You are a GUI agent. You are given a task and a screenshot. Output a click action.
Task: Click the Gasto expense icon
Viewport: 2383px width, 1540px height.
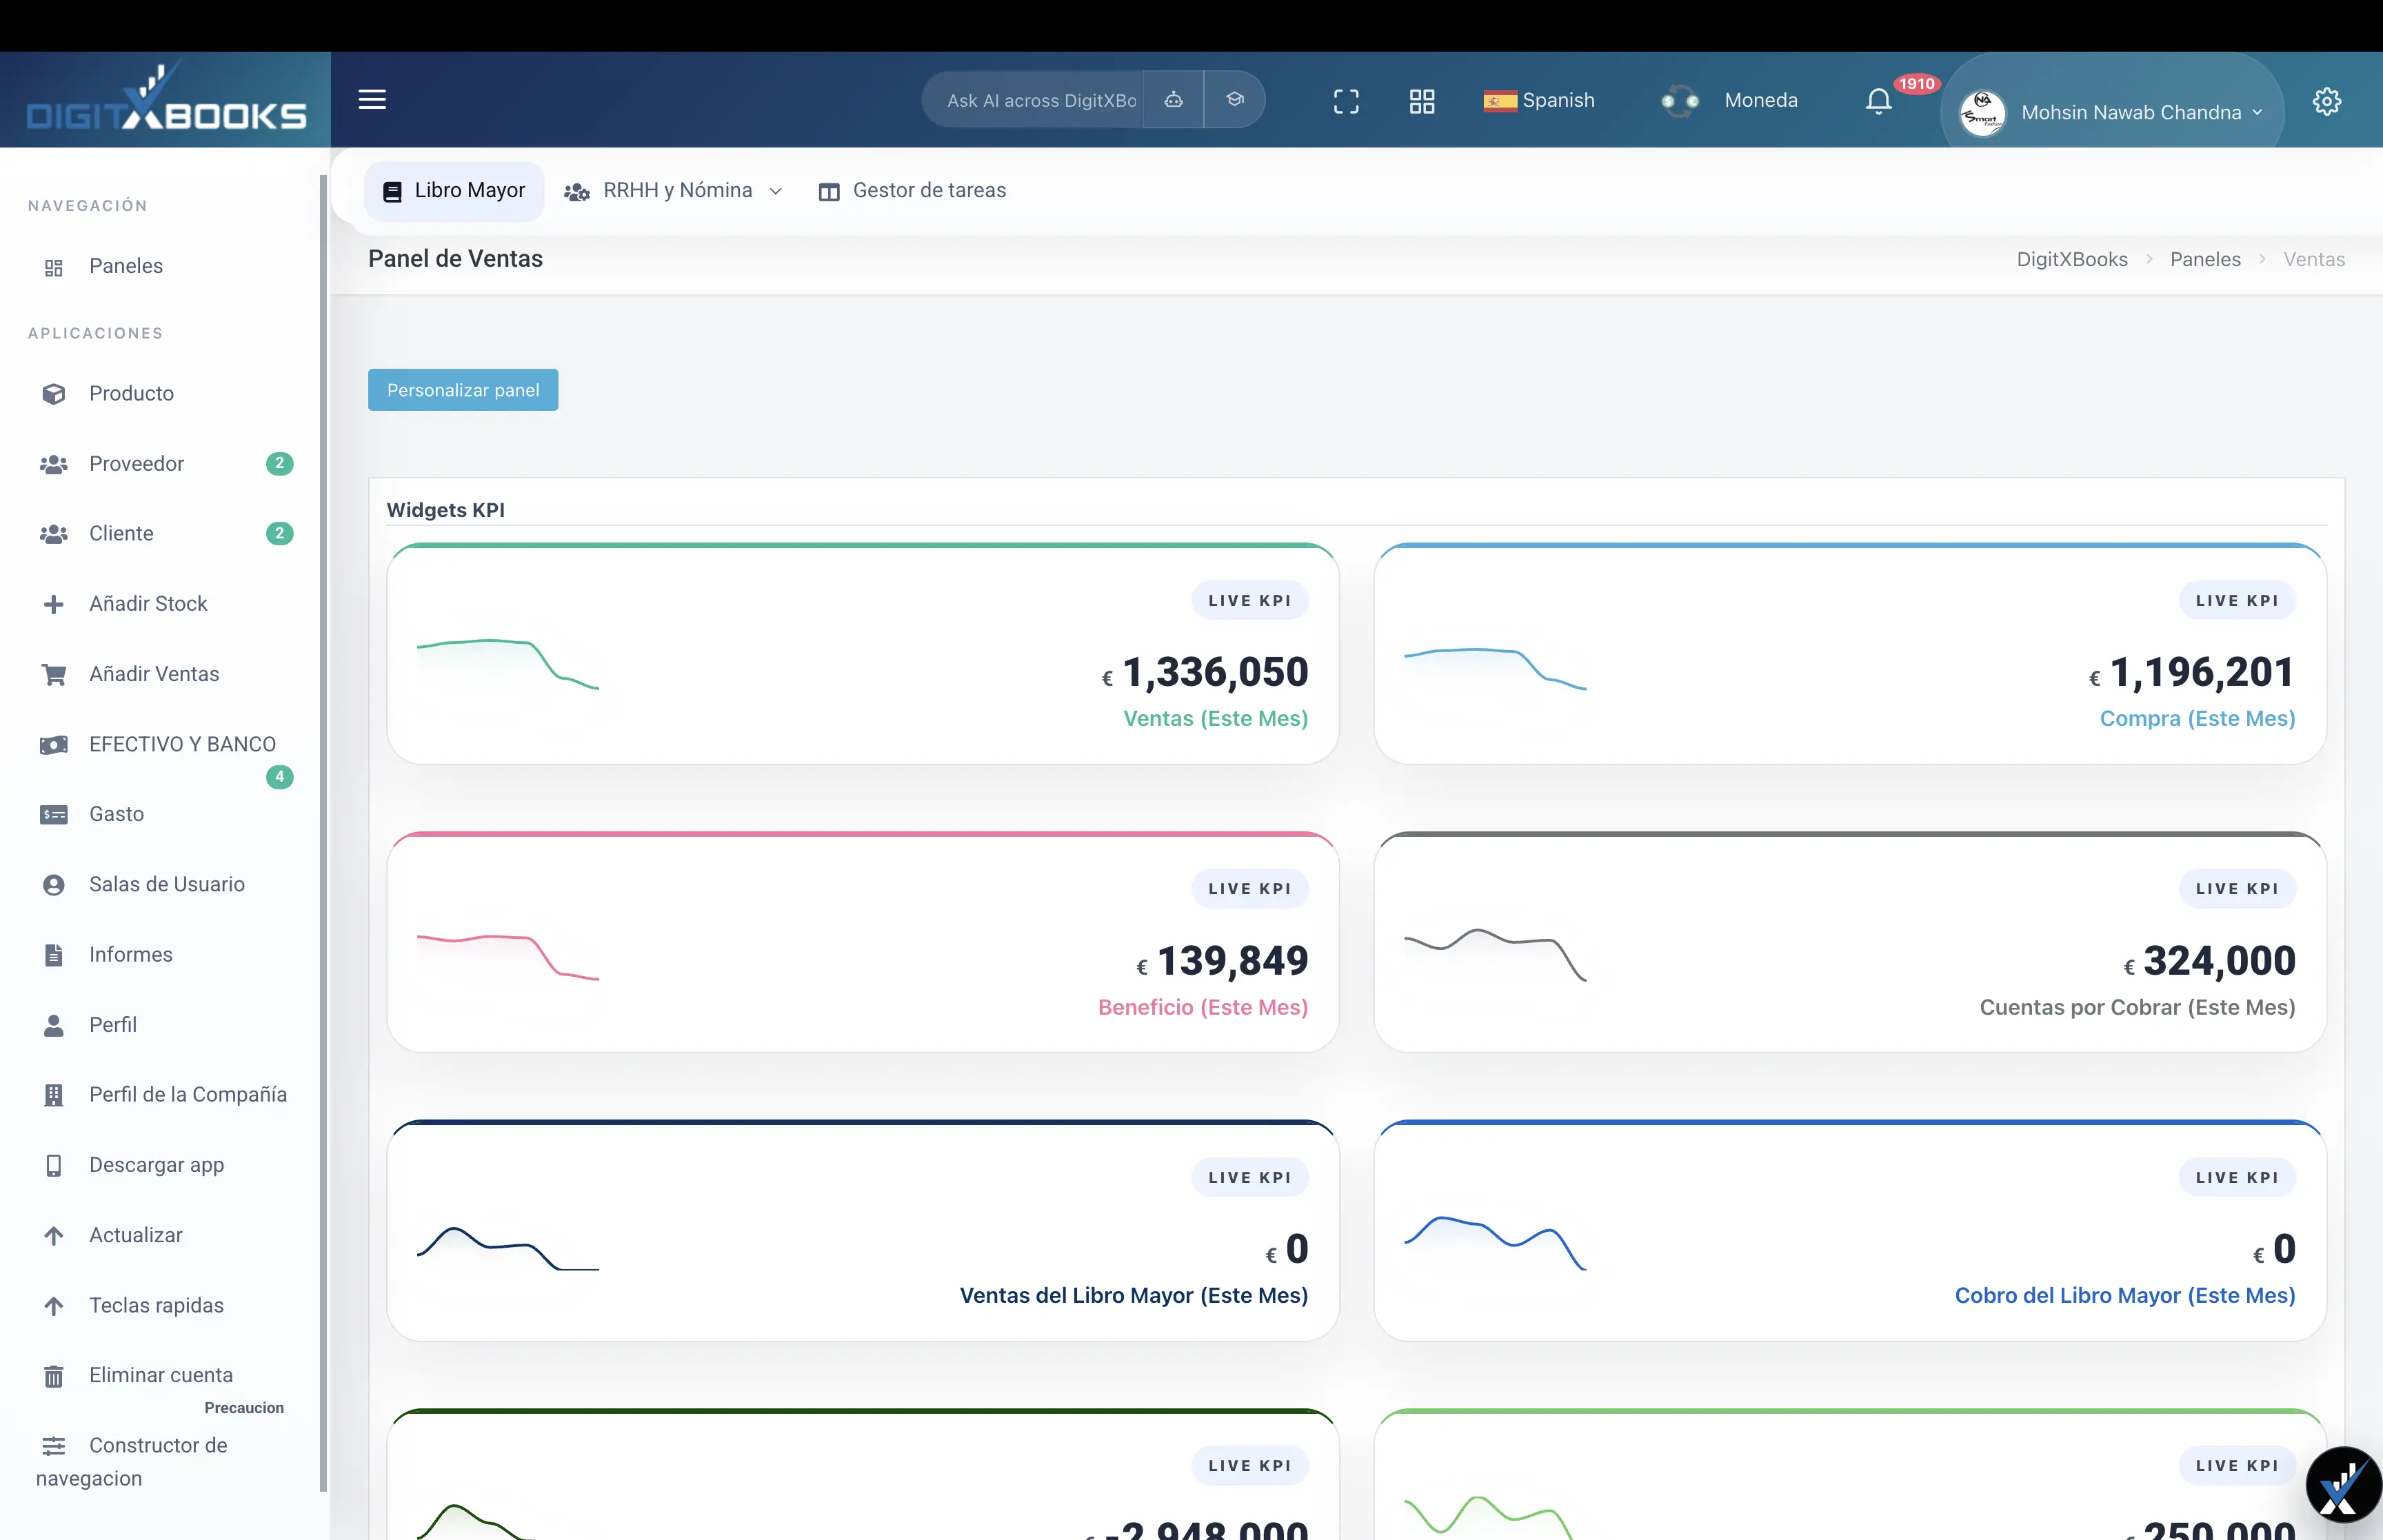coord(53,814)
